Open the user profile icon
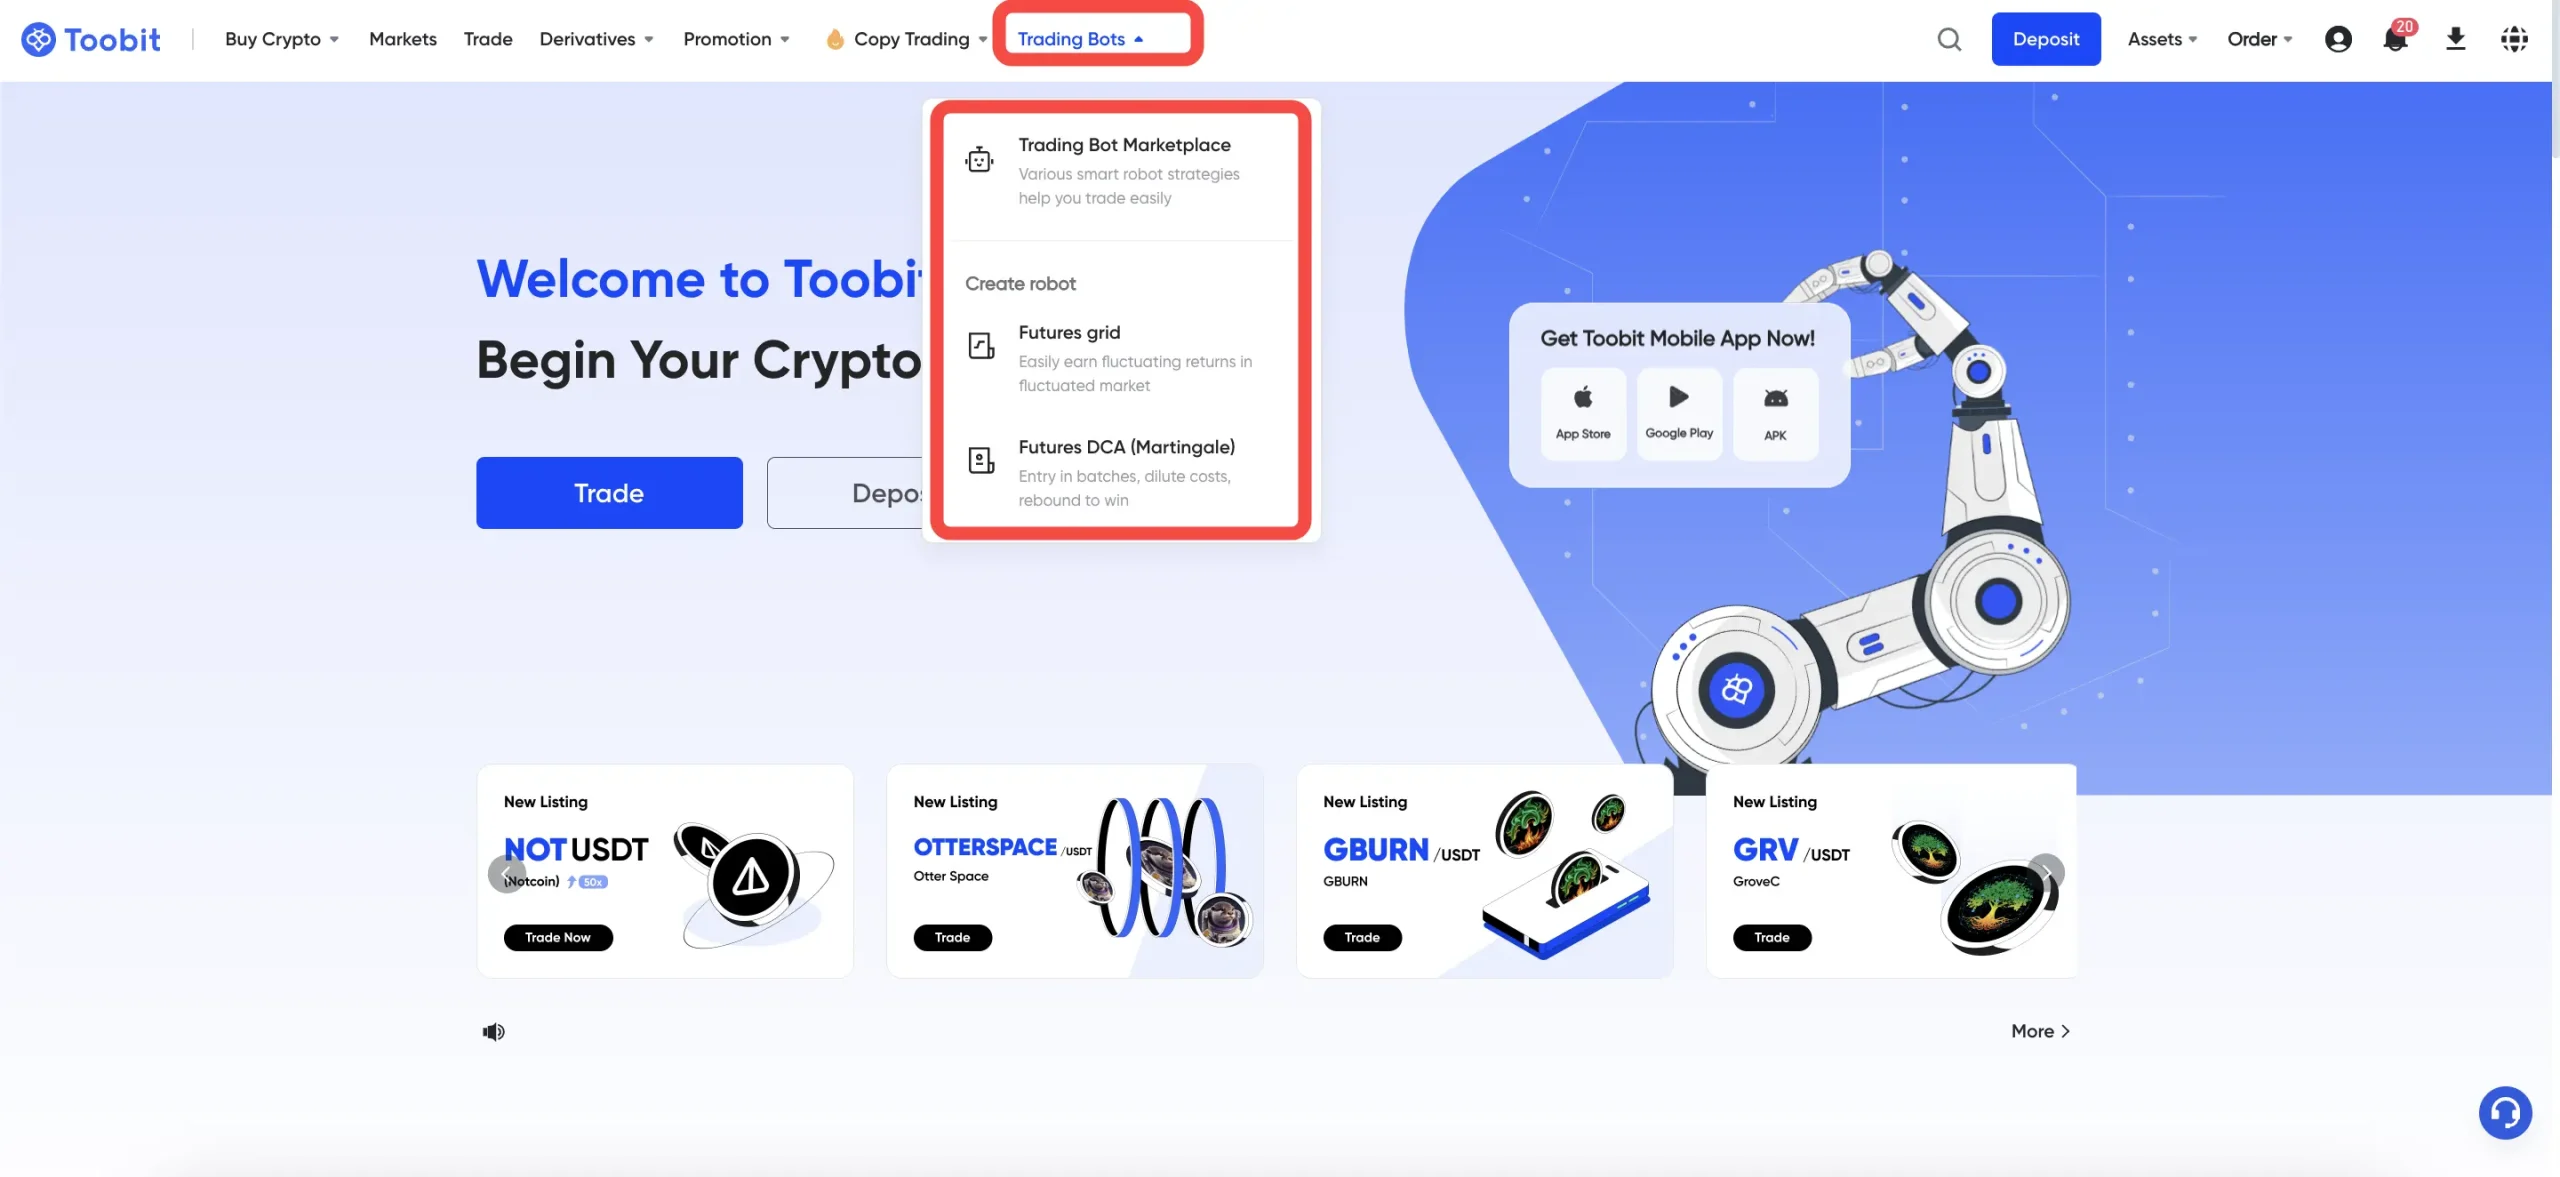 click(2338, 39)
